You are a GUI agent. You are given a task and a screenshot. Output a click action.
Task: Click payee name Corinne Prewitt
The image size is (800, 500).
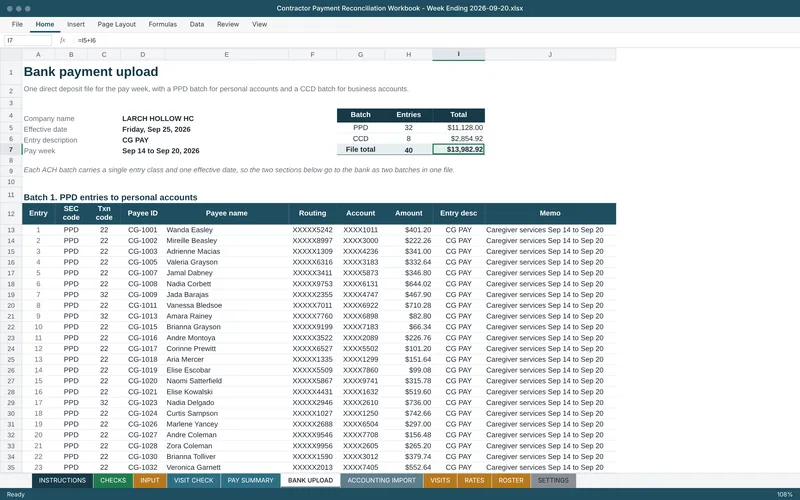coord(191,348)
